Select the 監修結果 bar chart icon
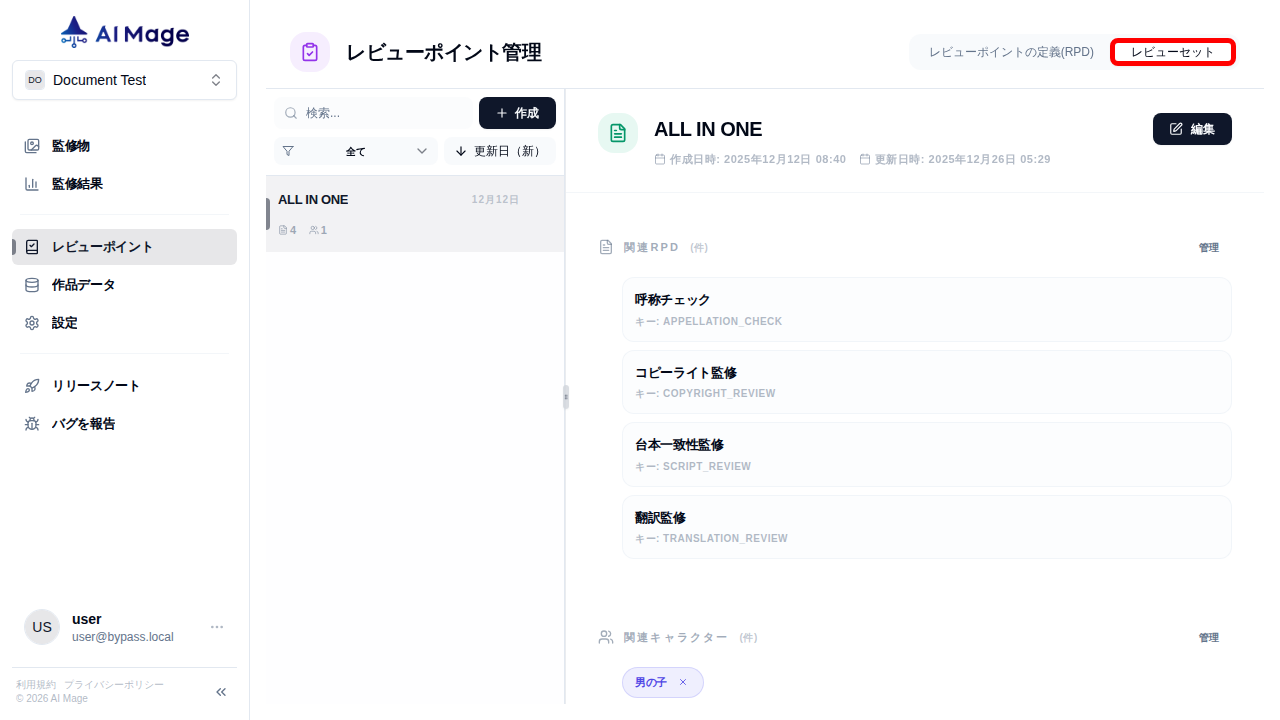Screen dimensions: 1280x720 31,183
